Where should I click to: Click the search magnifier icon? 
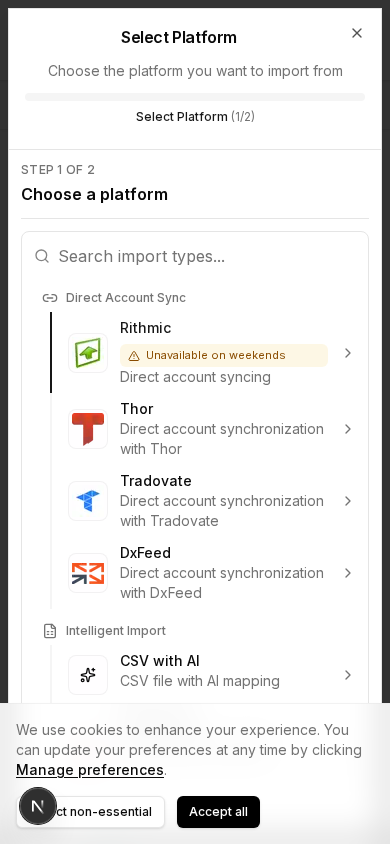click(42, 256)
